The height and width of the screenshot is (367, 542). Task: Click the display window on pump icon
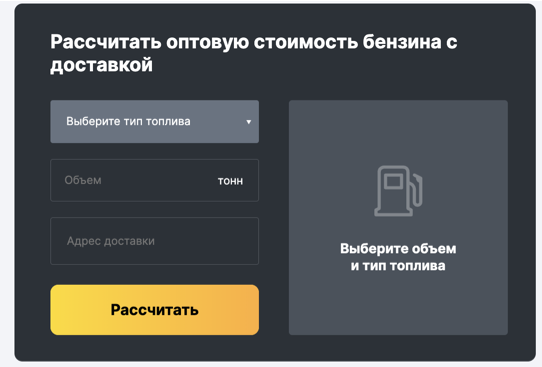pos(393,181)
